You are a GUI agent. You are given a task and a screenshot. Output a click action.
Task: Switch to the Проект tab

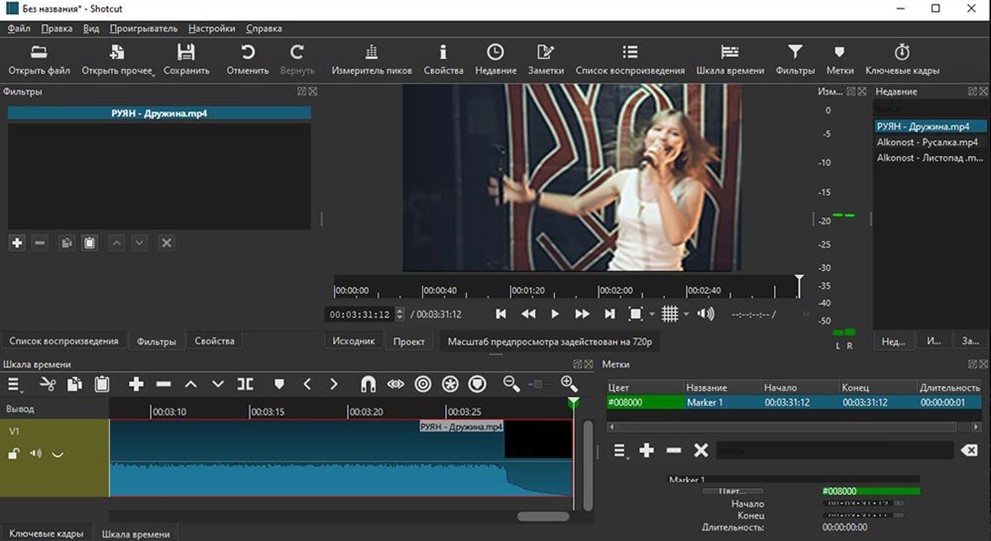(408, 341)
